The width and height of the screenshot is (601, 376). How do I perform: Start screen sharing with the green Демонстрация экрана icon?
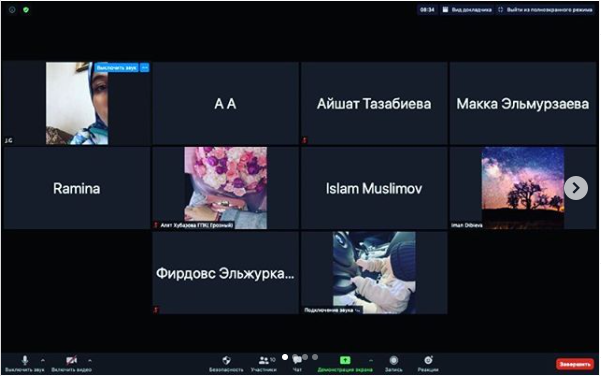pos(345,360)
